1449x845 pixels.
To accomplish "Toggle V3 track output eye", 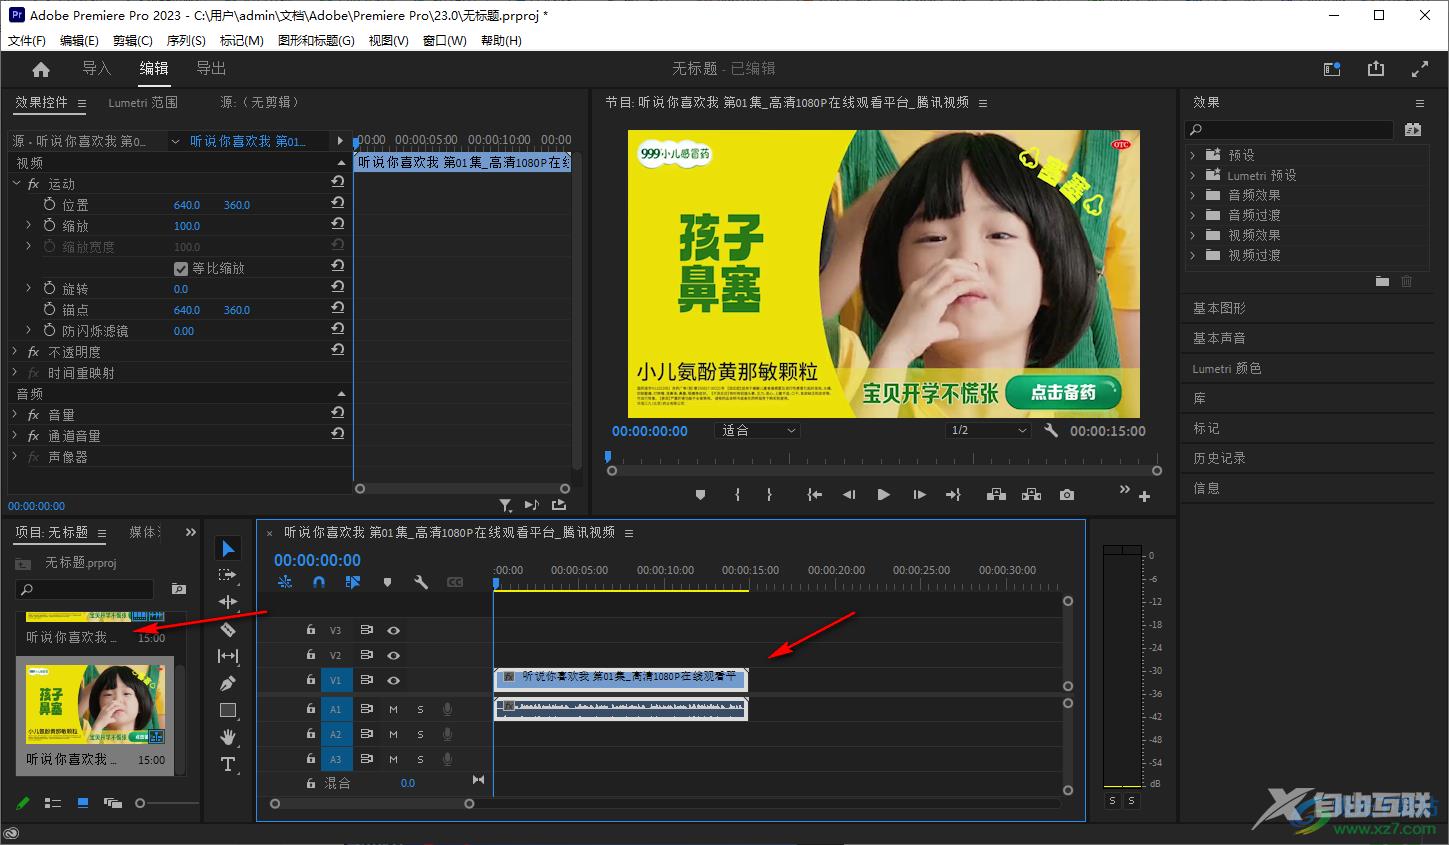I will (x=394, y=630).
